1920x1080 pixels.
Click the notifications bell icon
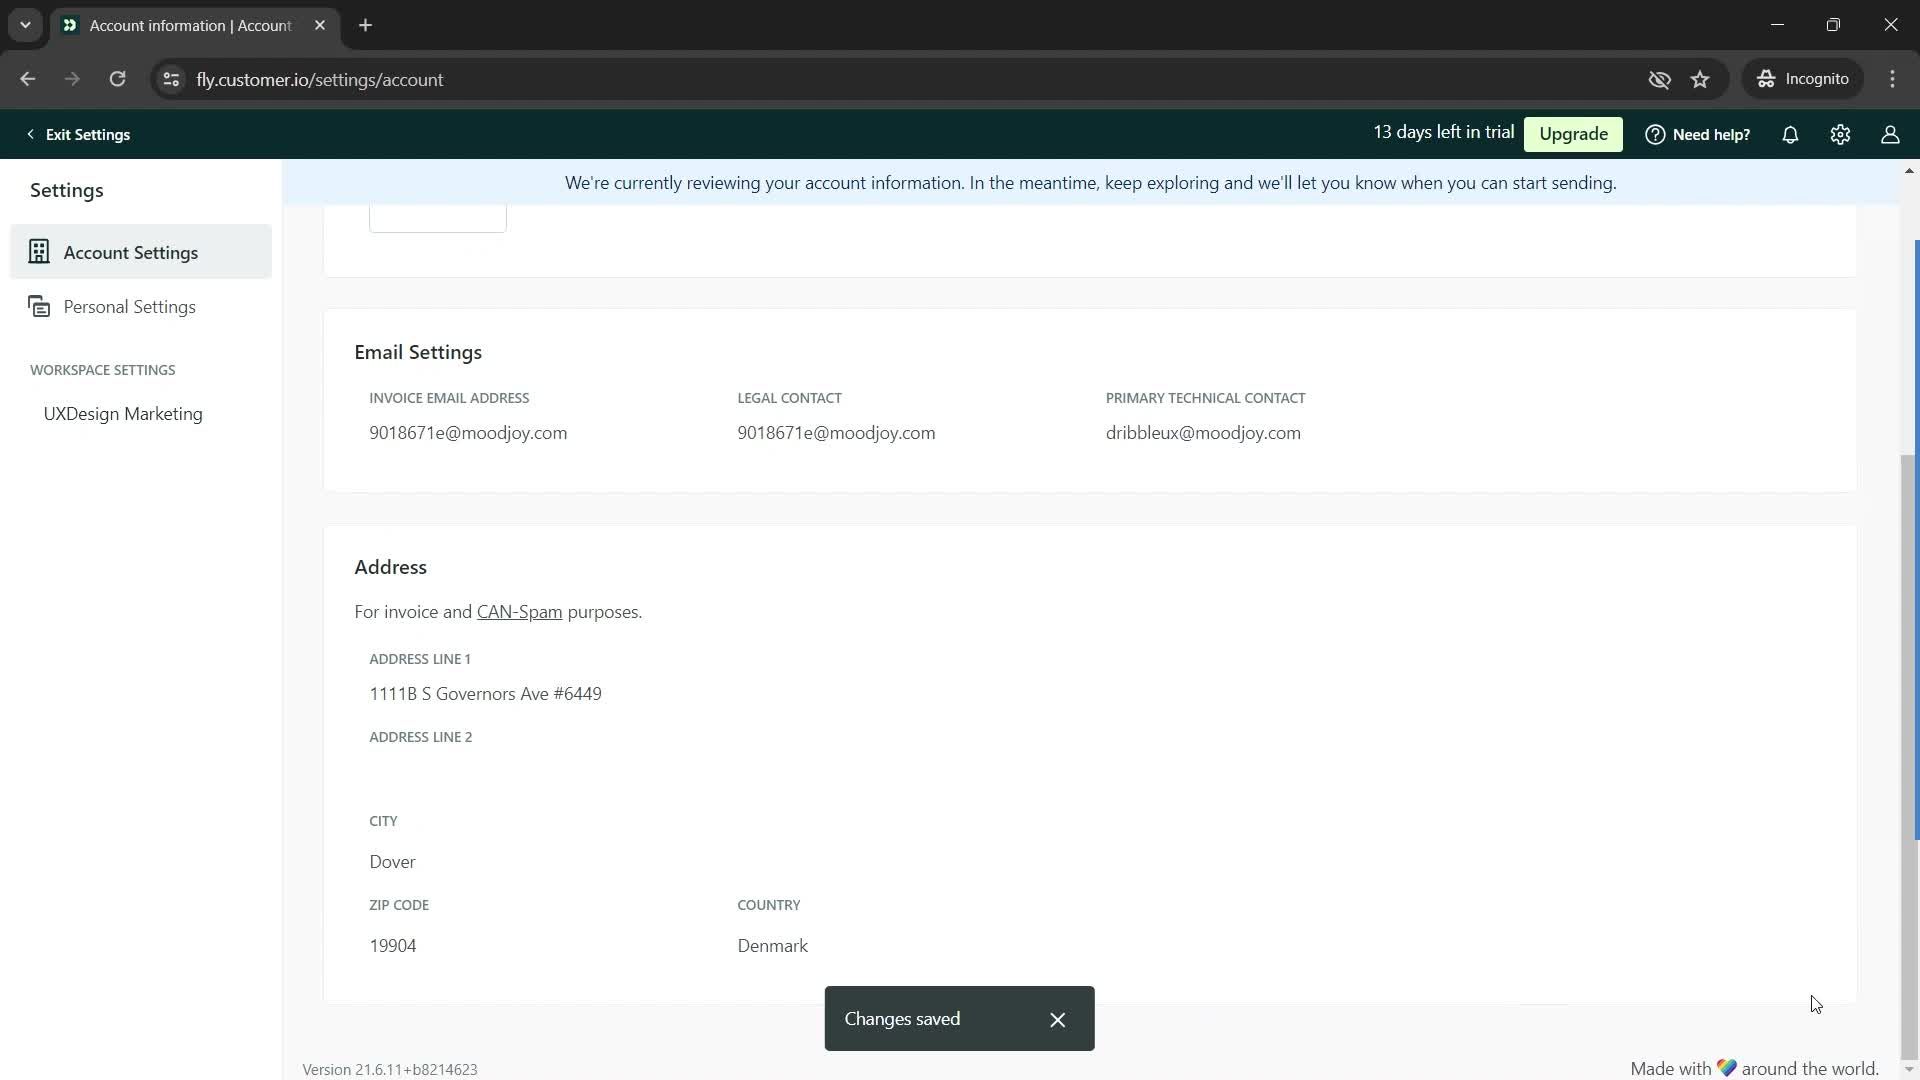pyautogui.click(x=1791, y=135)
